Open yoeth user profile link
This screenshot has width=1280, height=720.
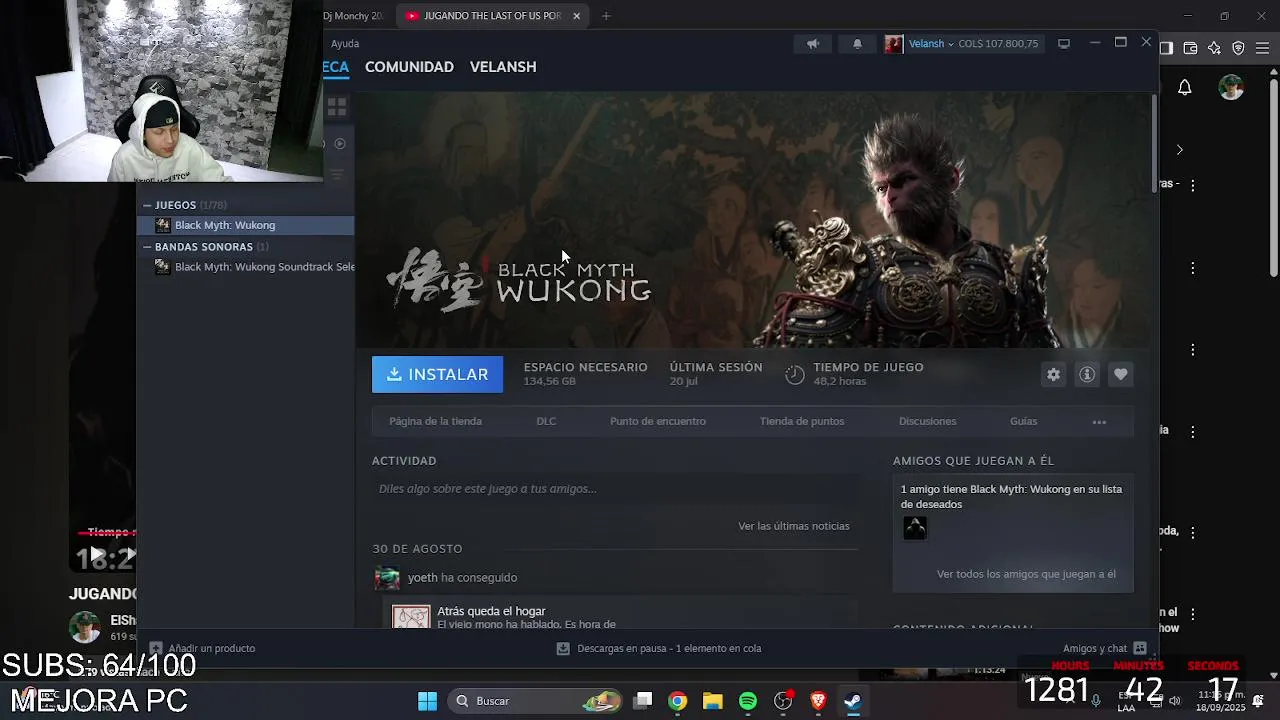[x=422, y=577]
